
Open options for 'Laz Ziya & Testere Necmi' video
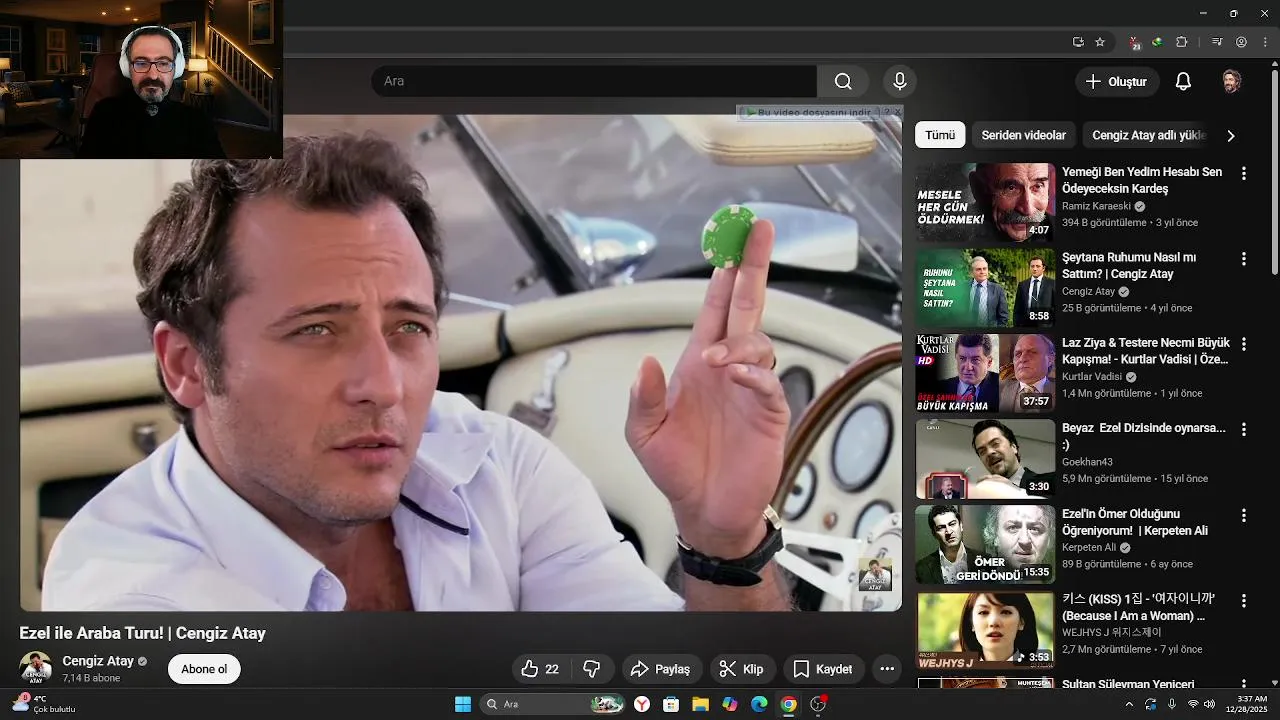pyautogui.click(x=1244, y=344)
